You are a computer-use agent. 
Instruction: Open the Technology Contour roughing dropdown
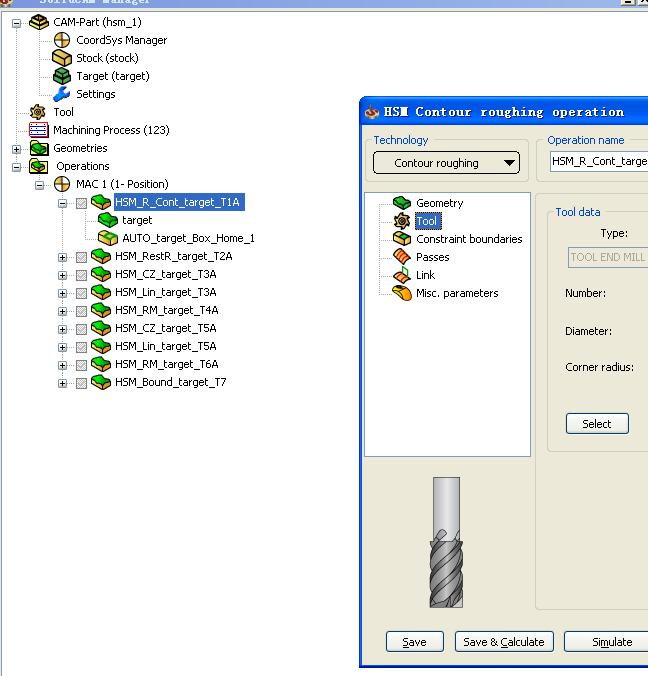pos(446,163)
